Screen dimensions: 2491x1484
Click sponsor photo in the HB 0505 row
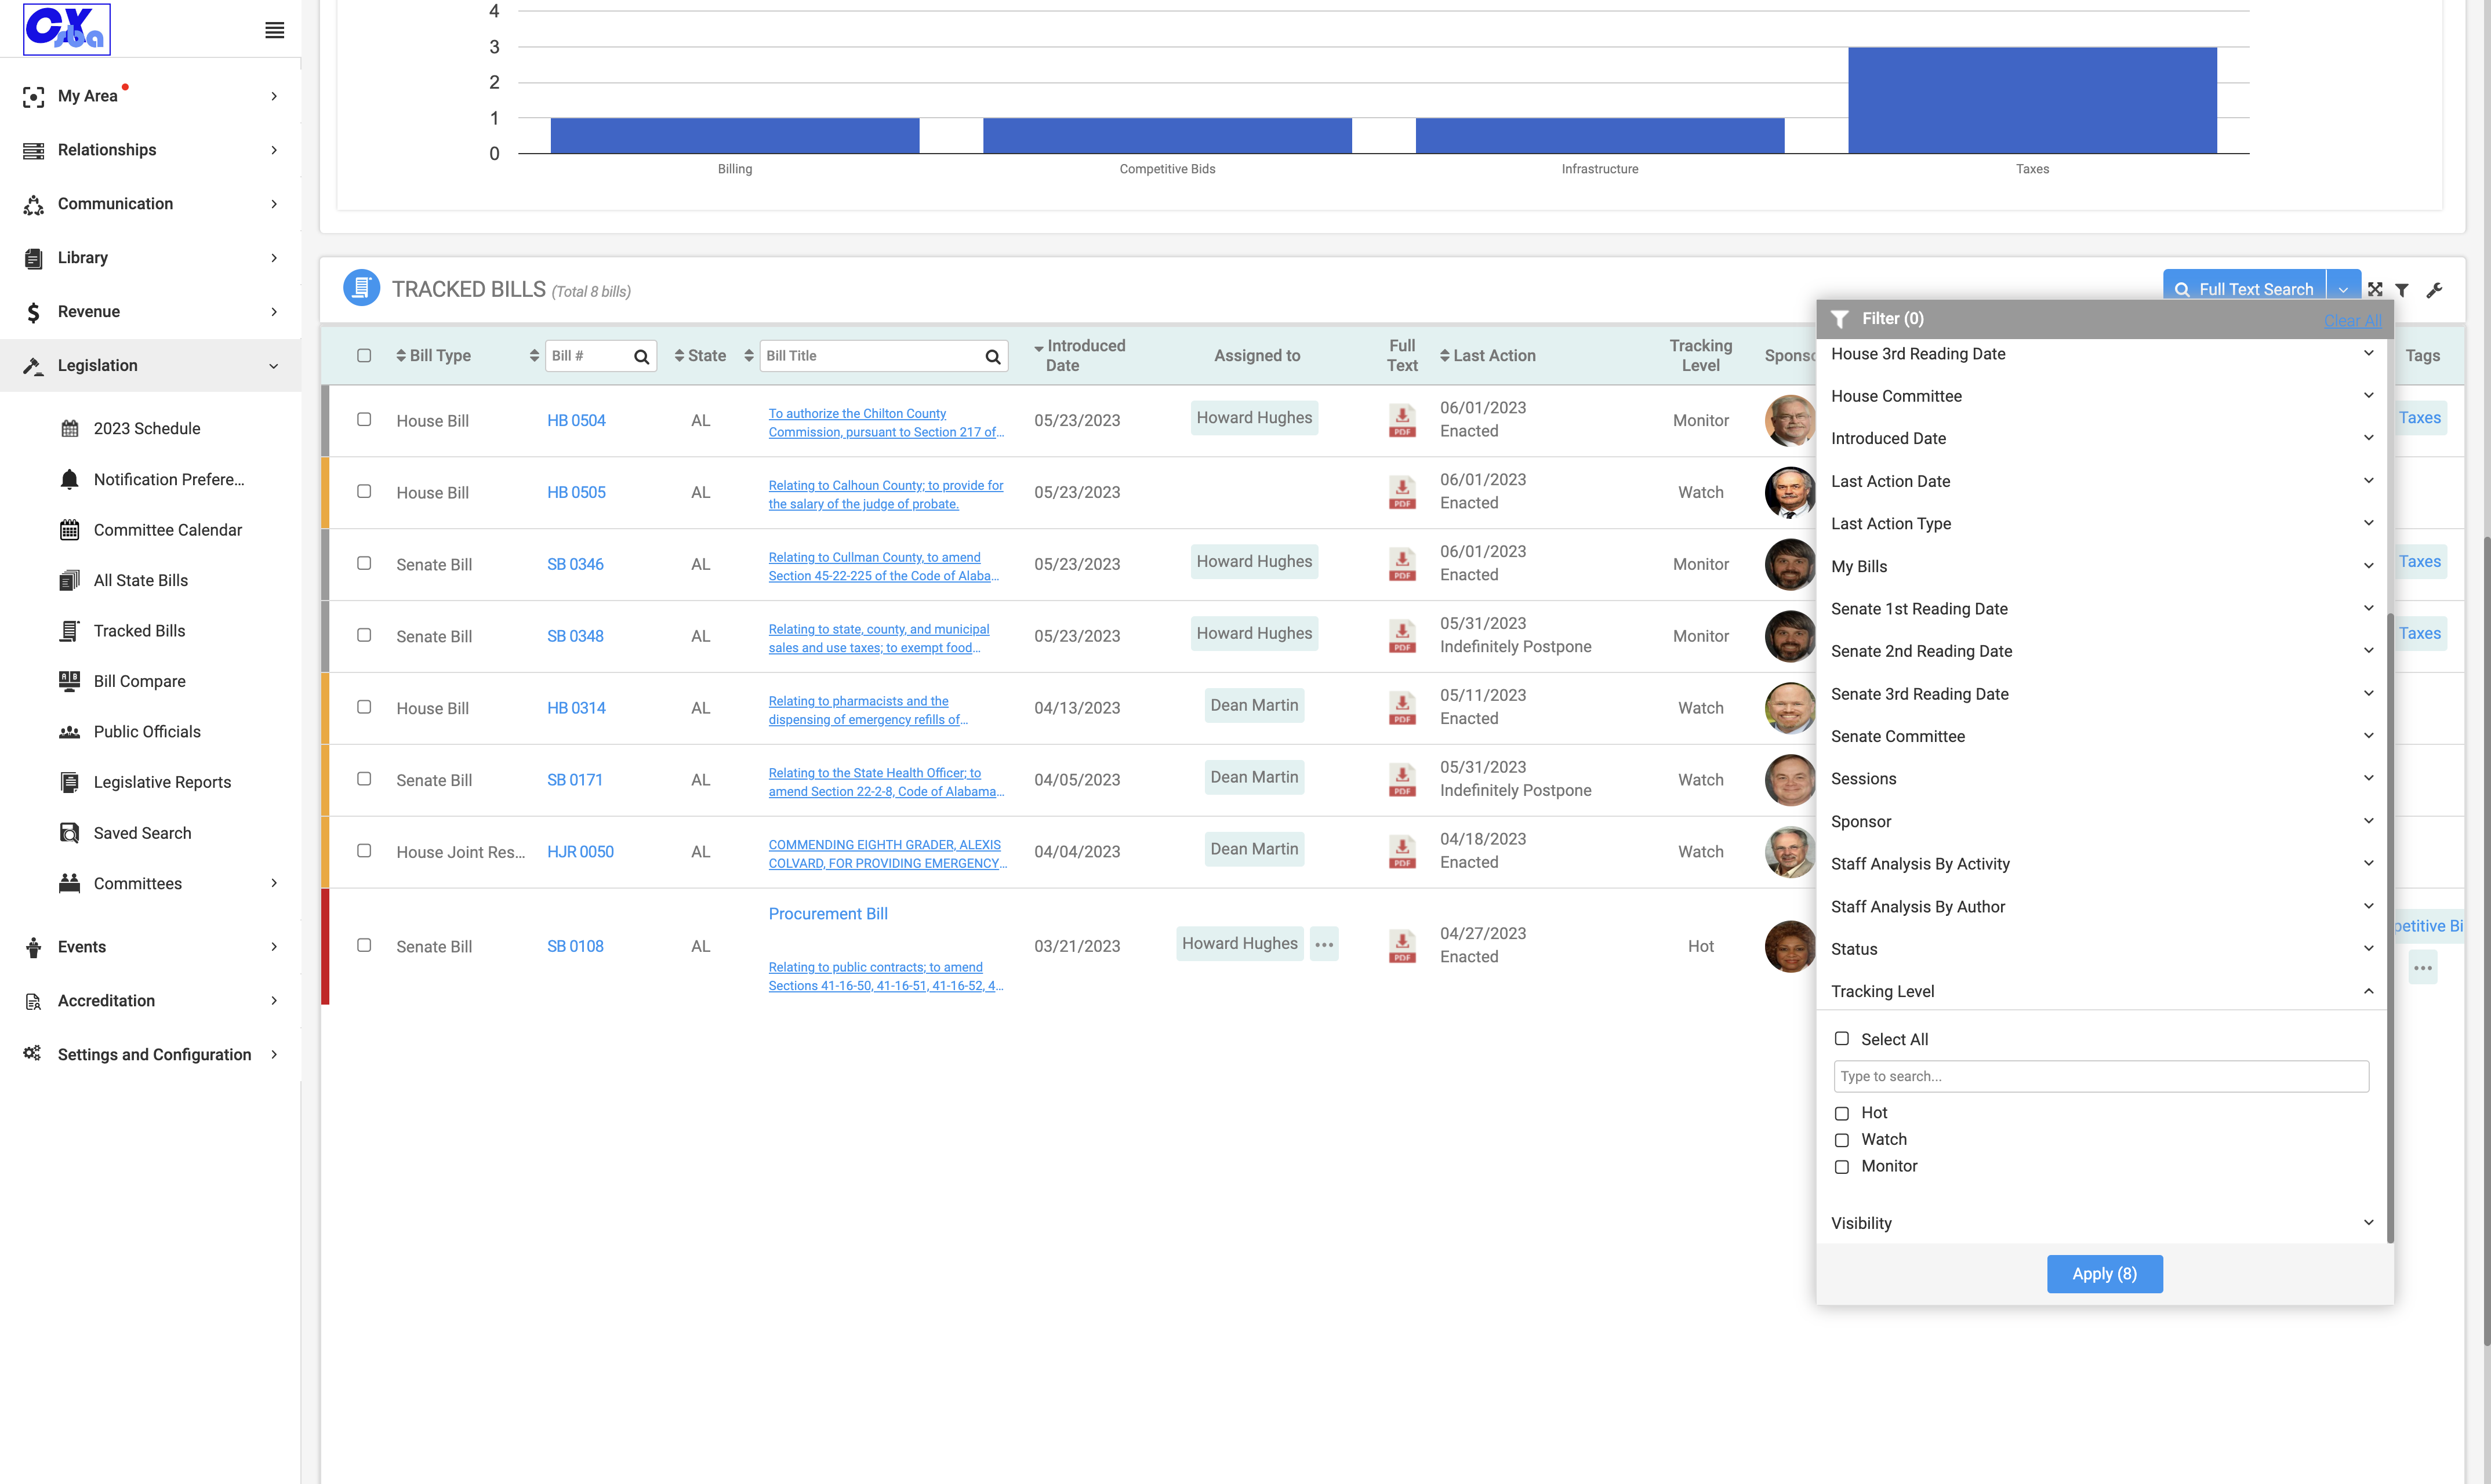tap(1790, 492)
